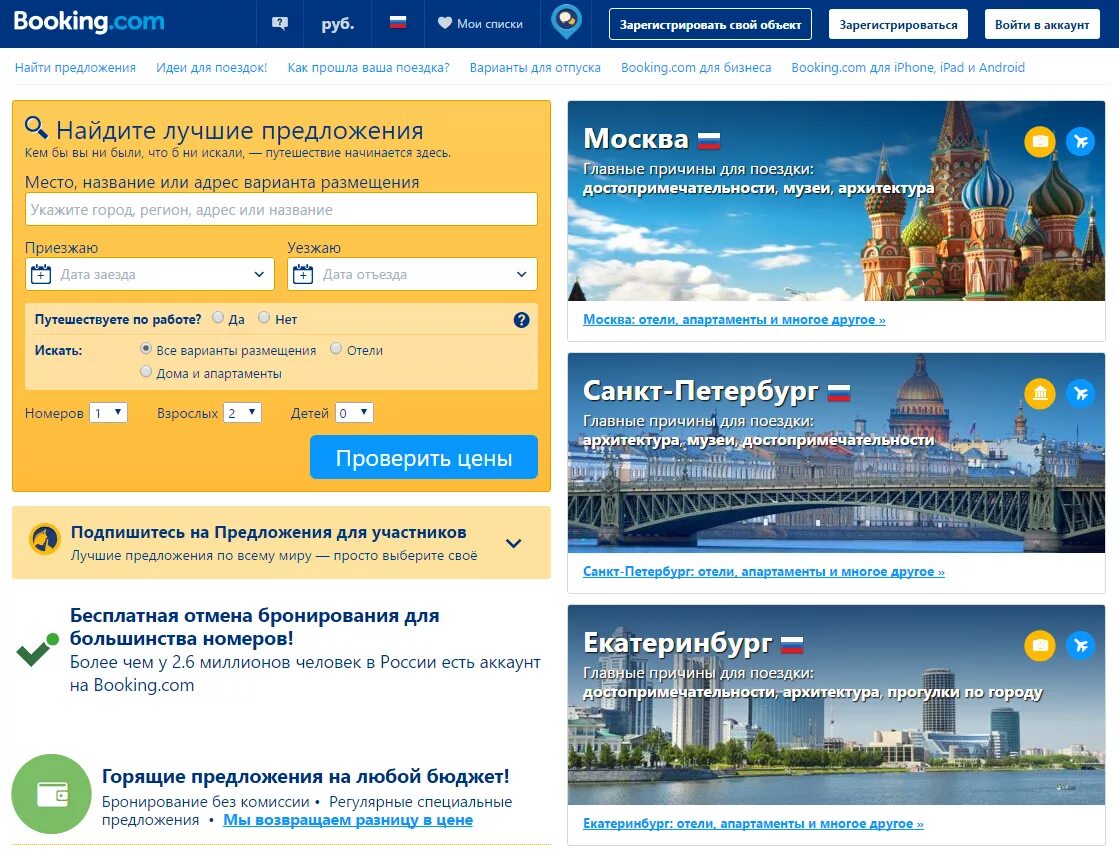Click the flag beside Санкт-Петербург title
The width and height of the screenshot is (1119, 850).
tap(839, 393)
